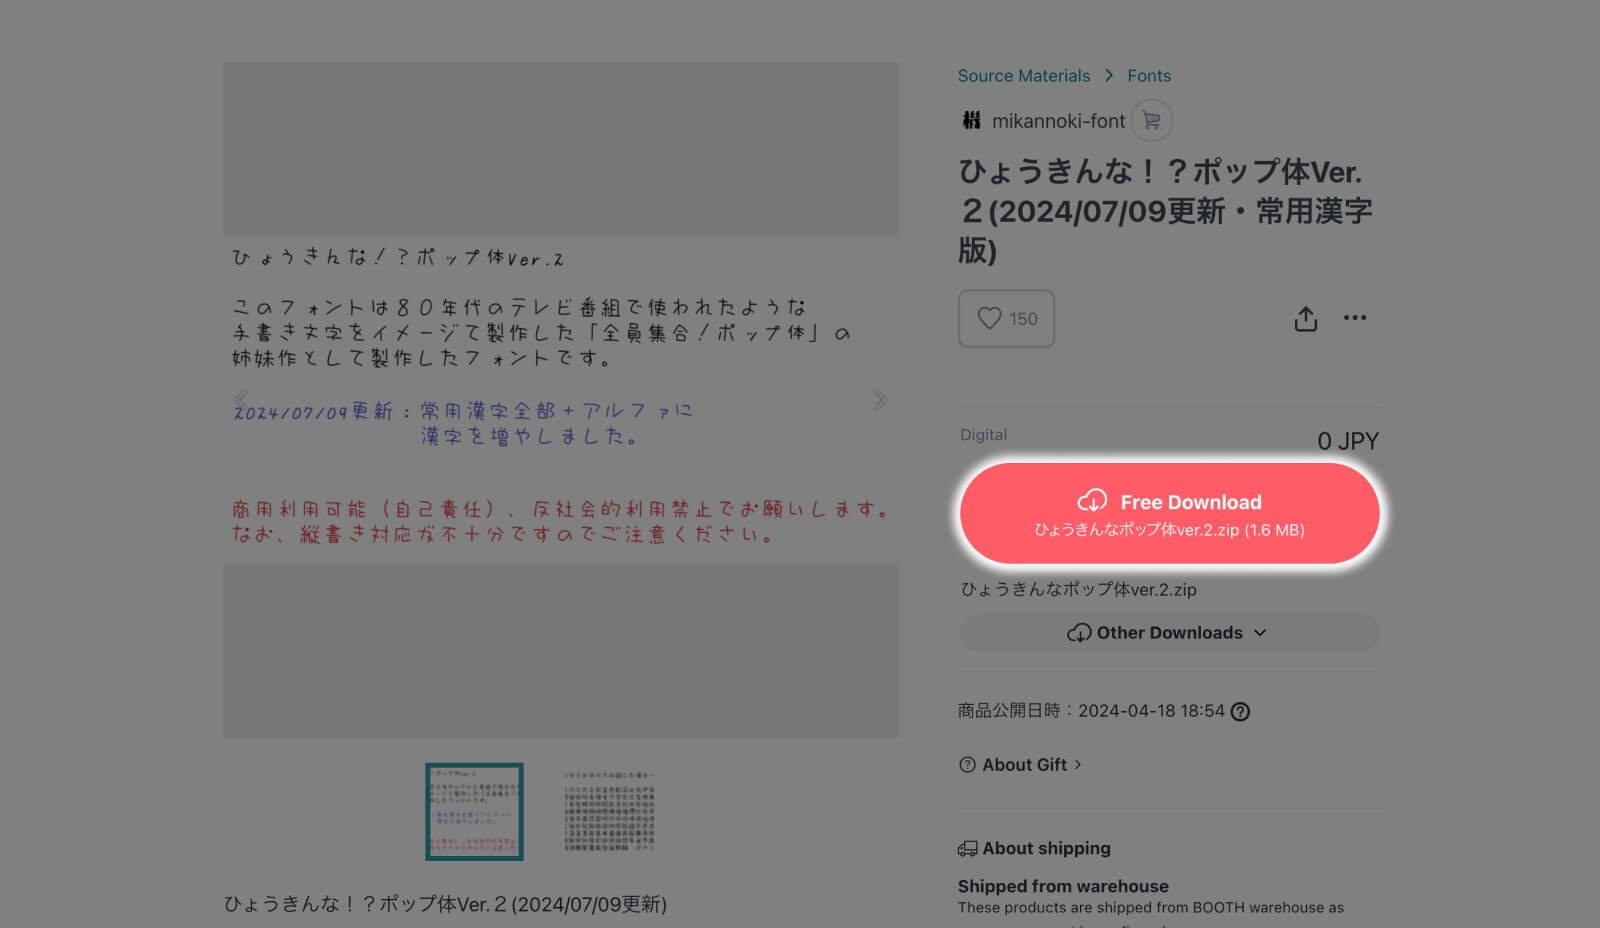Screen dimensions: 1600x928
Task: Toggle the heart to like this product
Action: coord(991,318)
